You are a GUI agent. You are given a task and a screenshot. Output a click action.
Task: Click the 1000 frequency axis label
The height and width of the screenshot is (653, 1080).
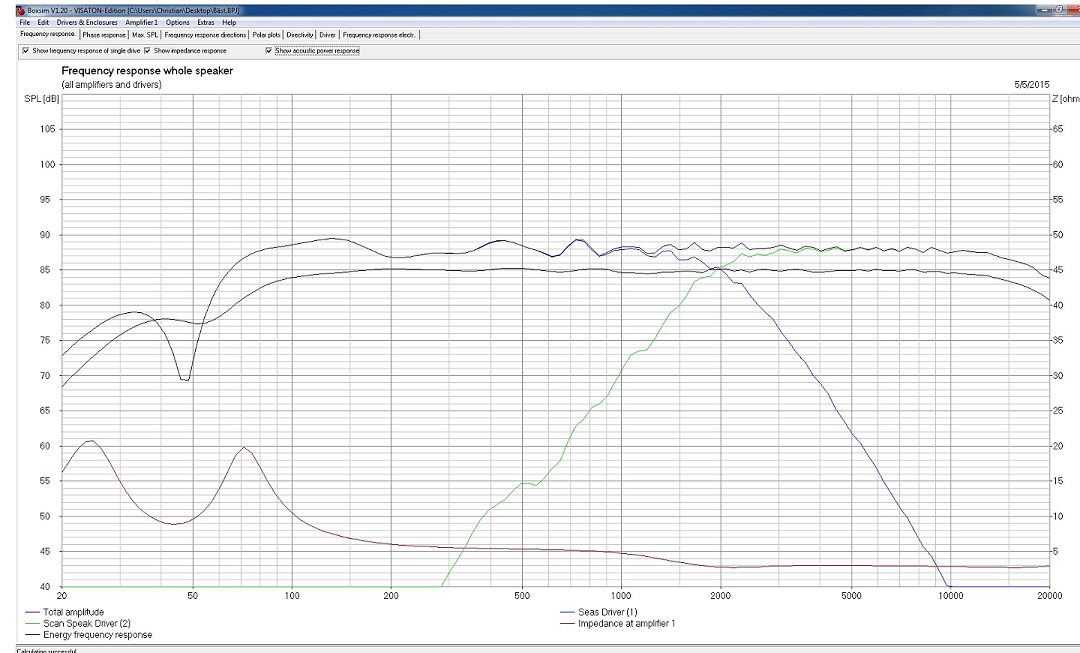pos(621,596)
